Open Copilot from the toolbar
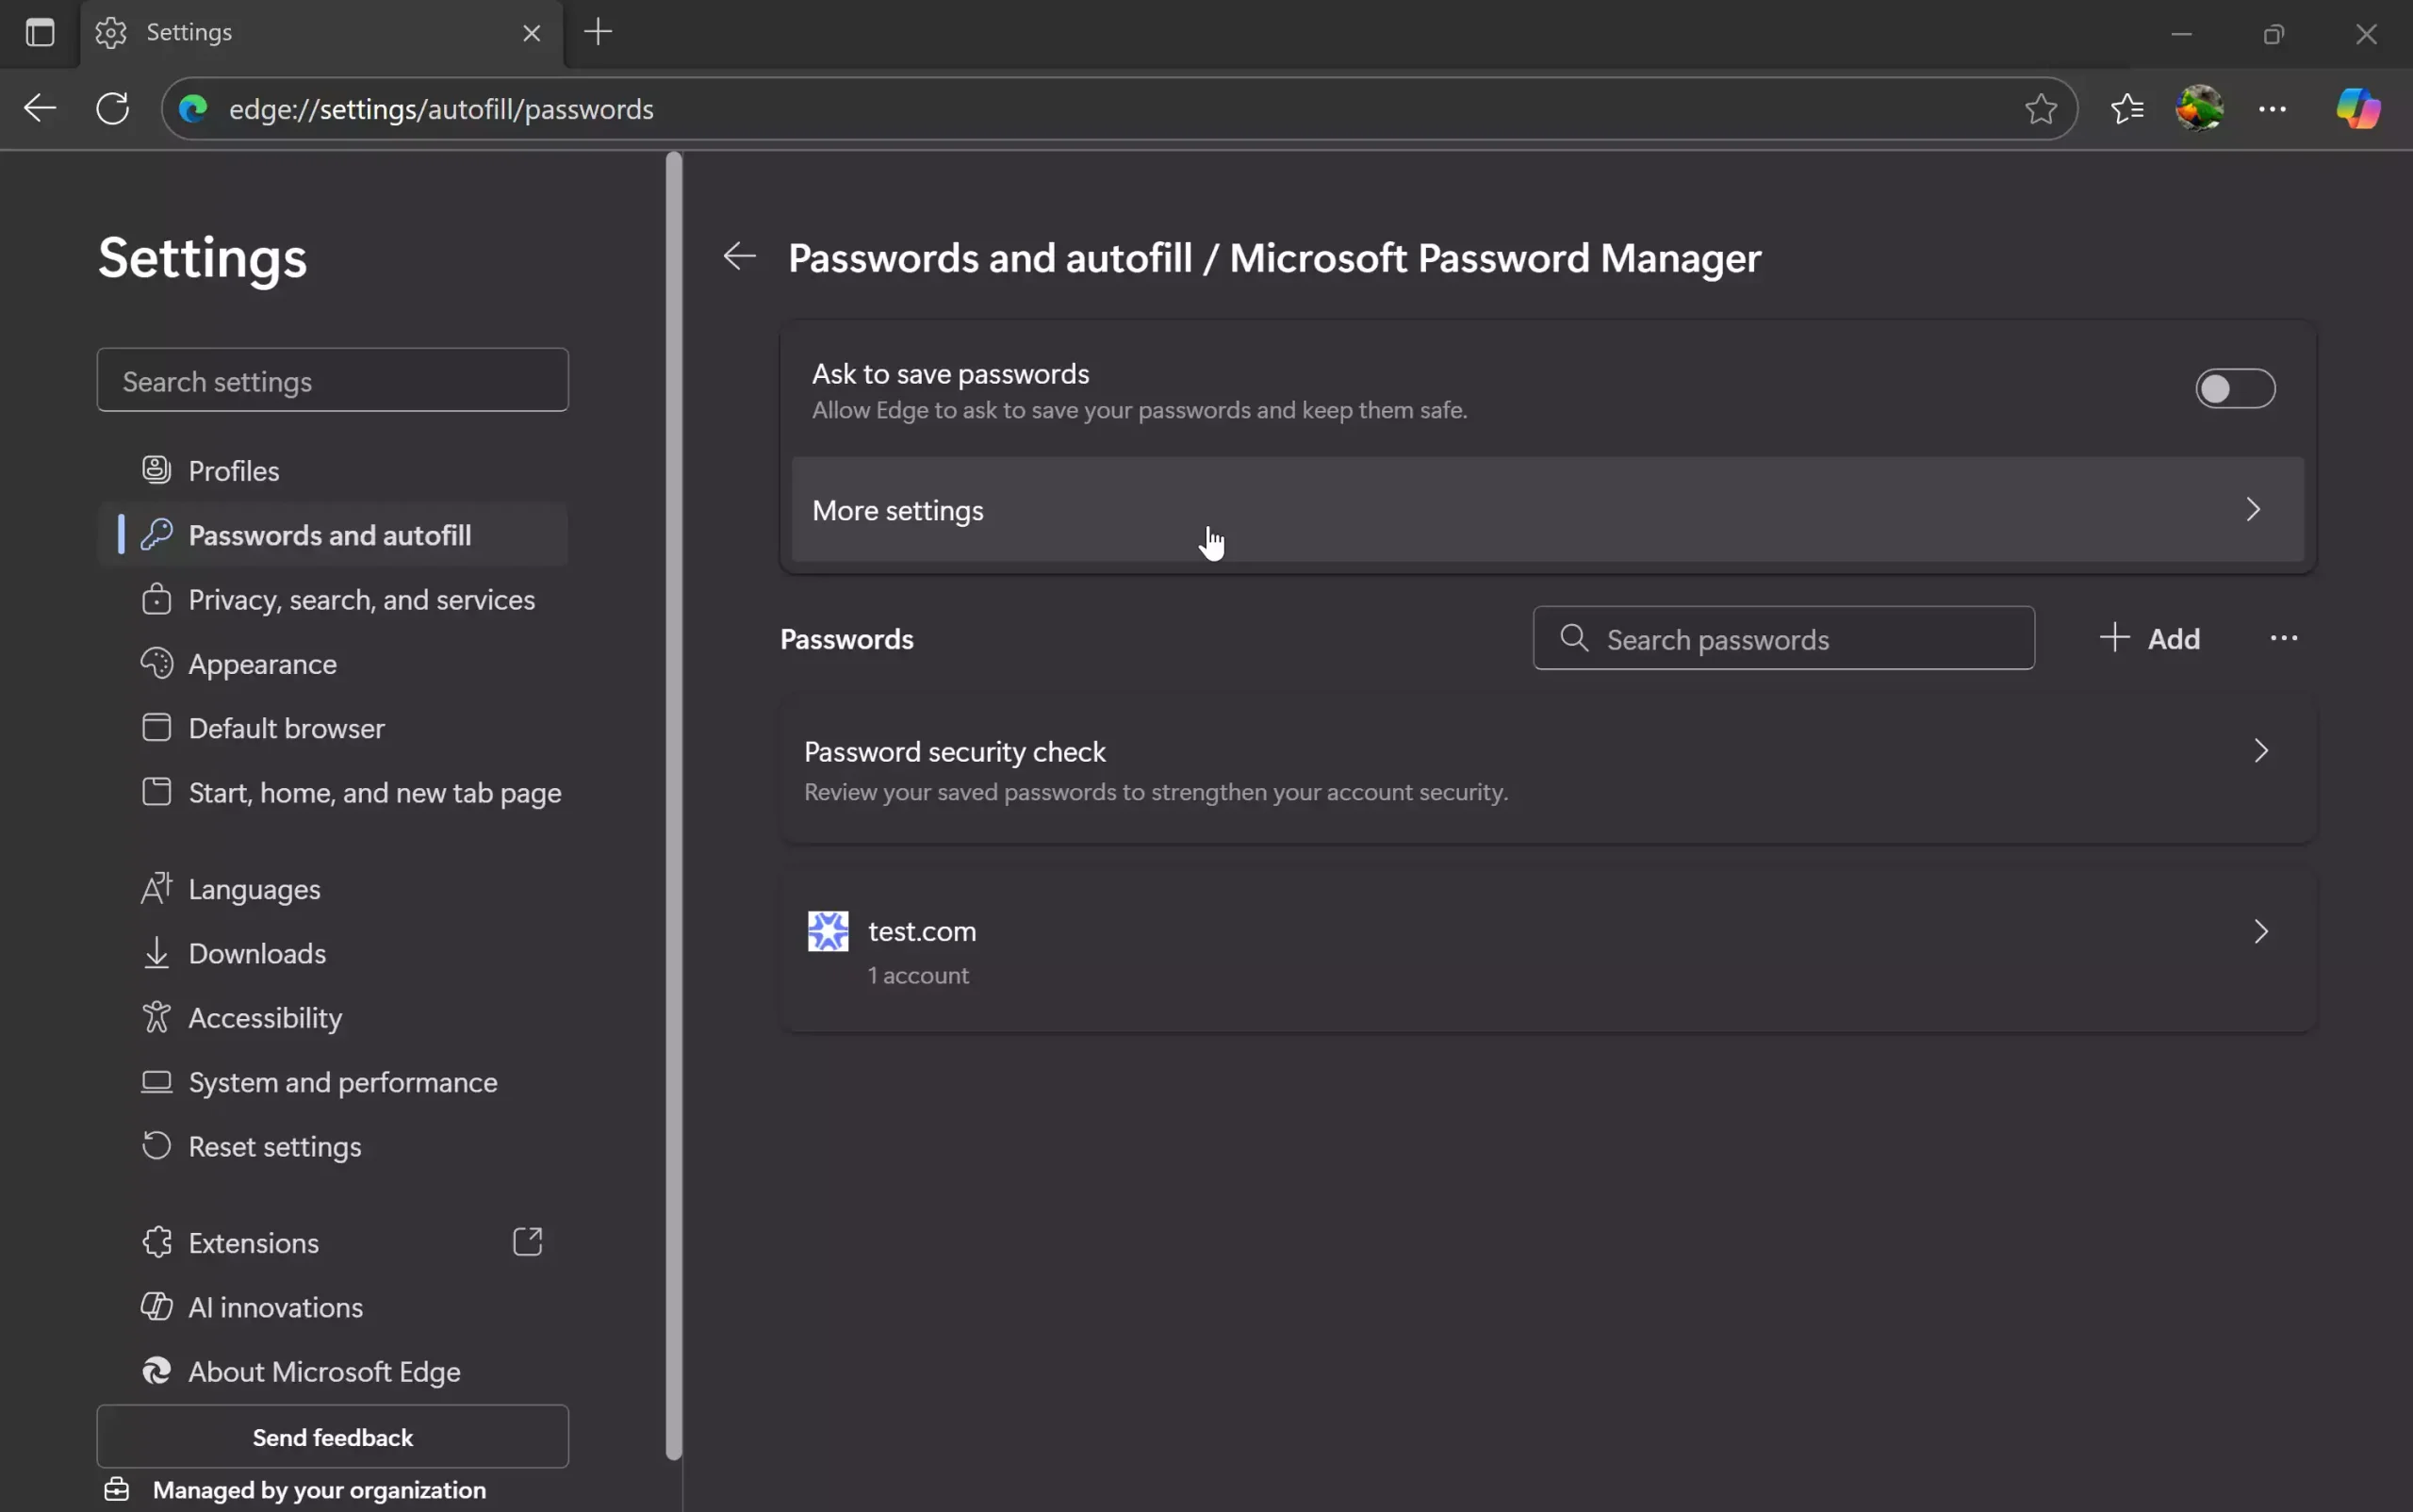The image size is (2413, 1512). click(x=2357, y=108)
